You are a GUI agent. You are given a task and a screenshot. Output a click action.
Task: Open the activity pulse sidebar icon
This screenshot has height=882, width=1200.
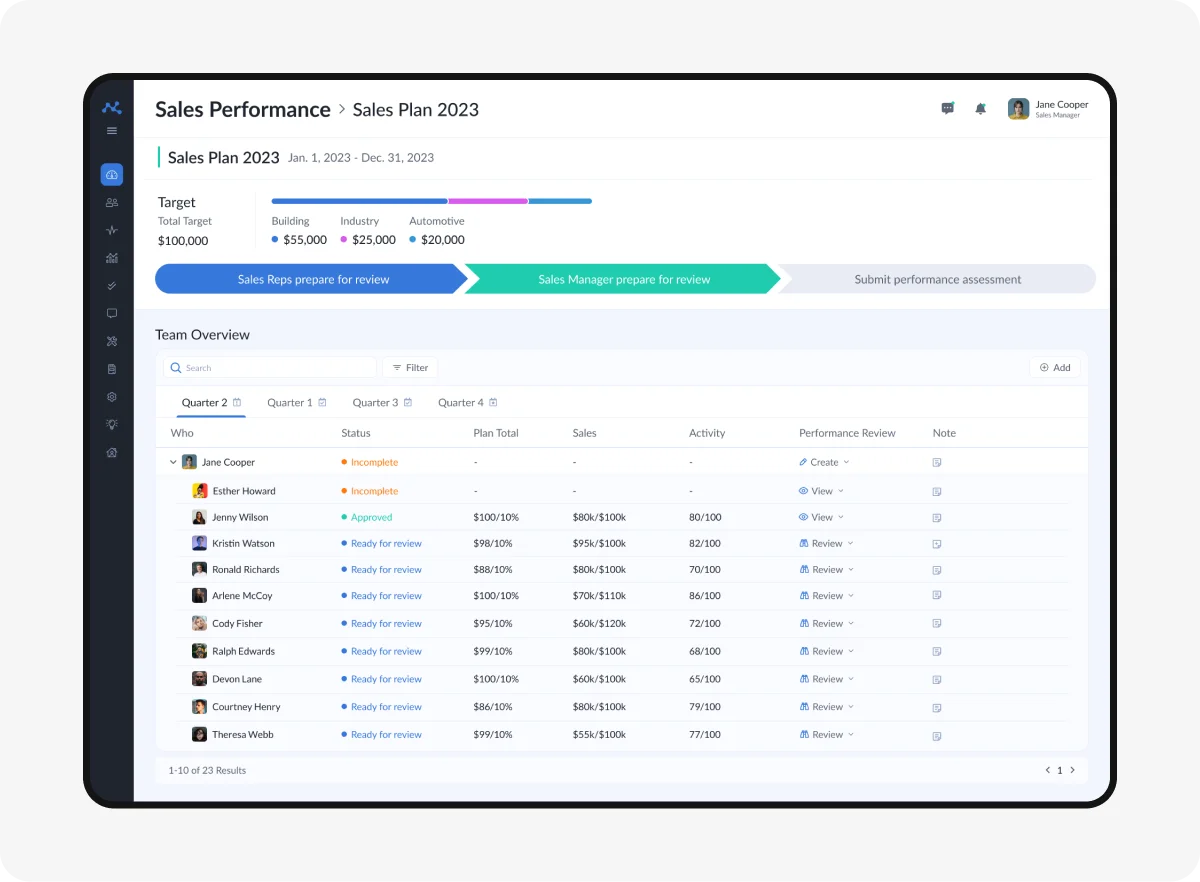[x=111, y=230]
